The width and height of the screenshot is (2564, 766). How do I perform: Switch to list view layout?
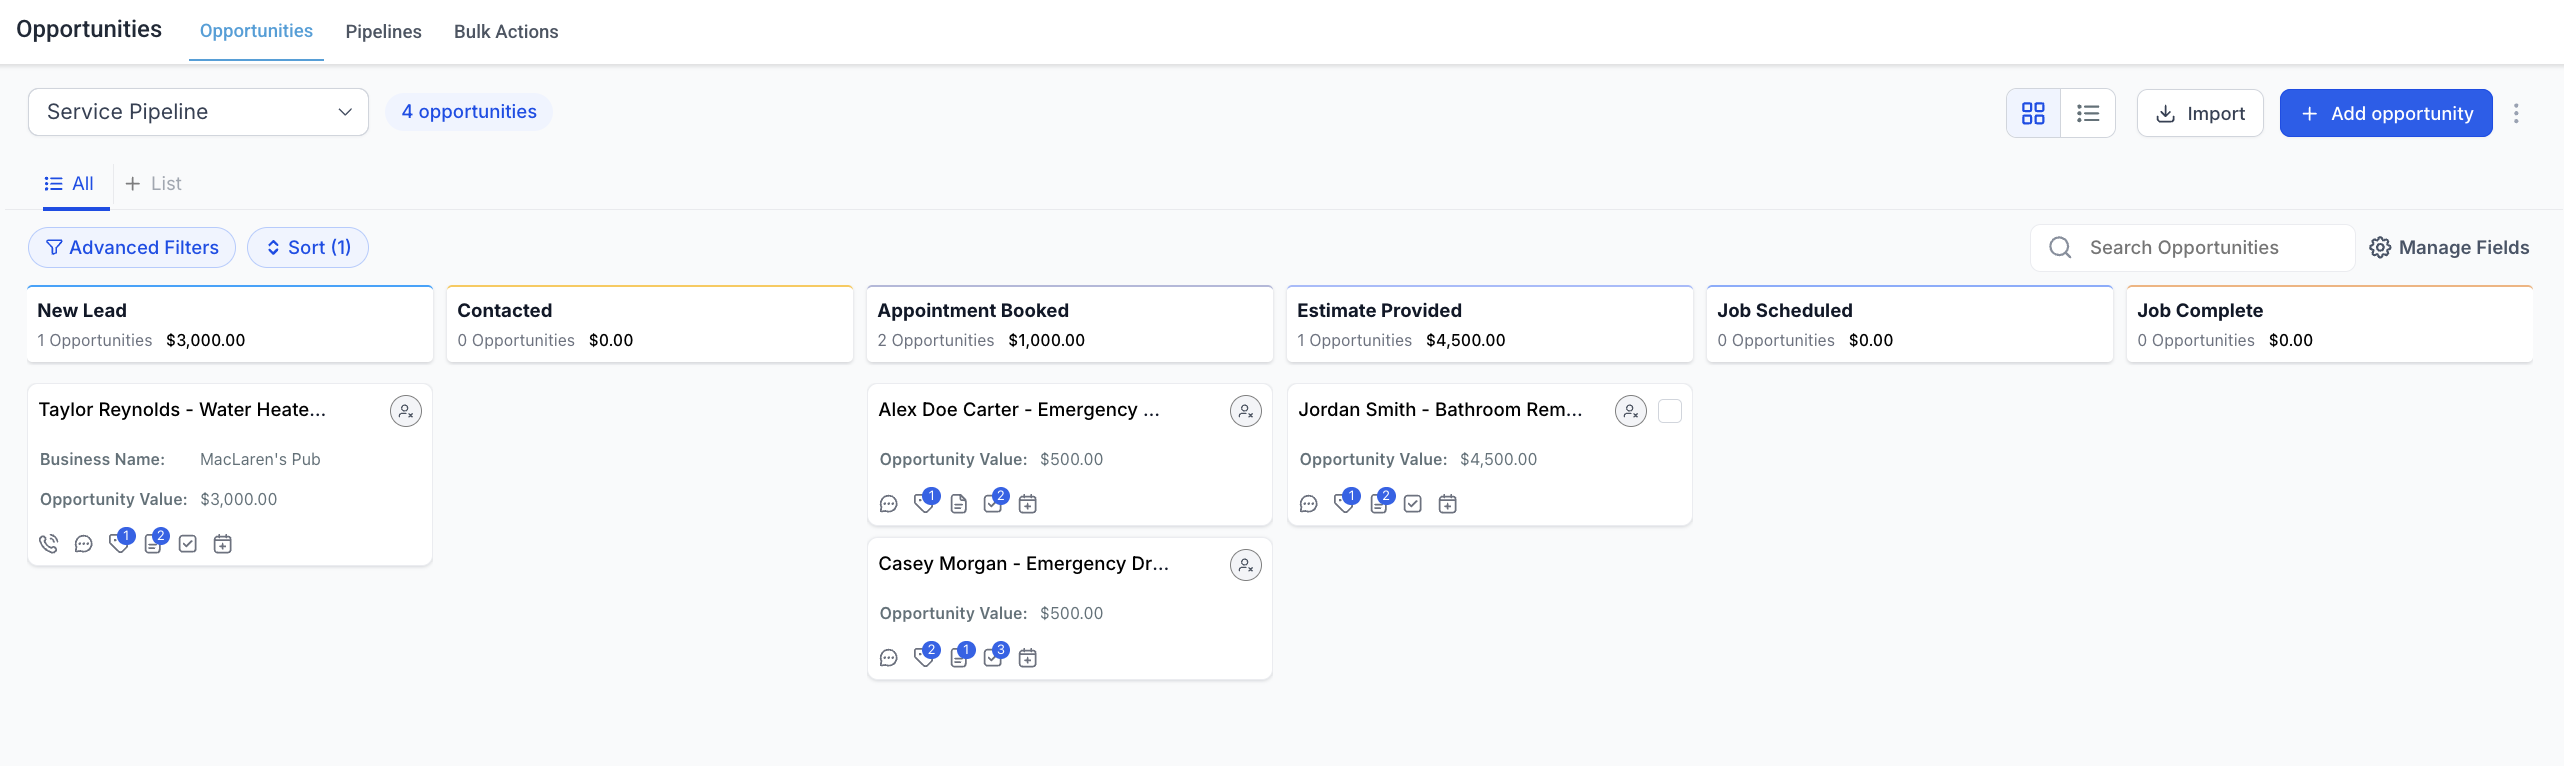click(x=2088, y=113)
